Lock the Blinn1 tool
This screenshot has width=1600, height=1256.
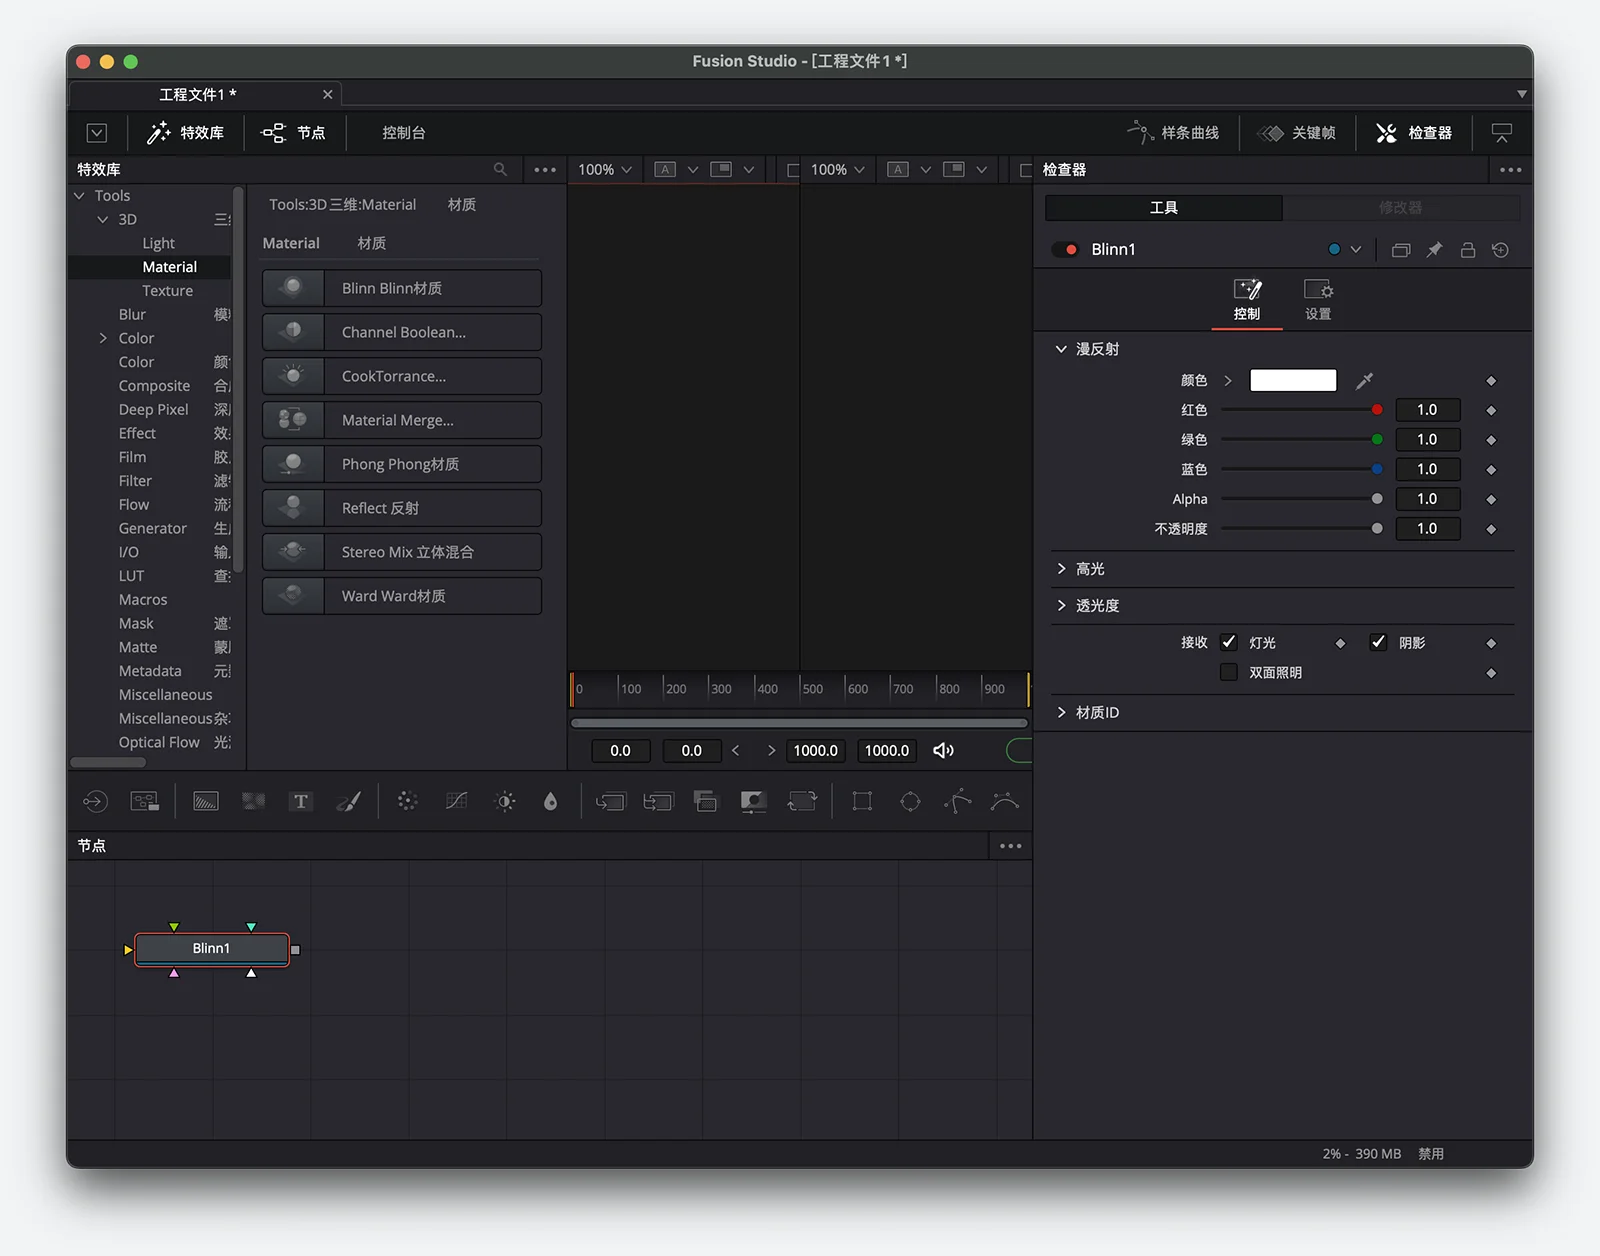pos(1468,250)
